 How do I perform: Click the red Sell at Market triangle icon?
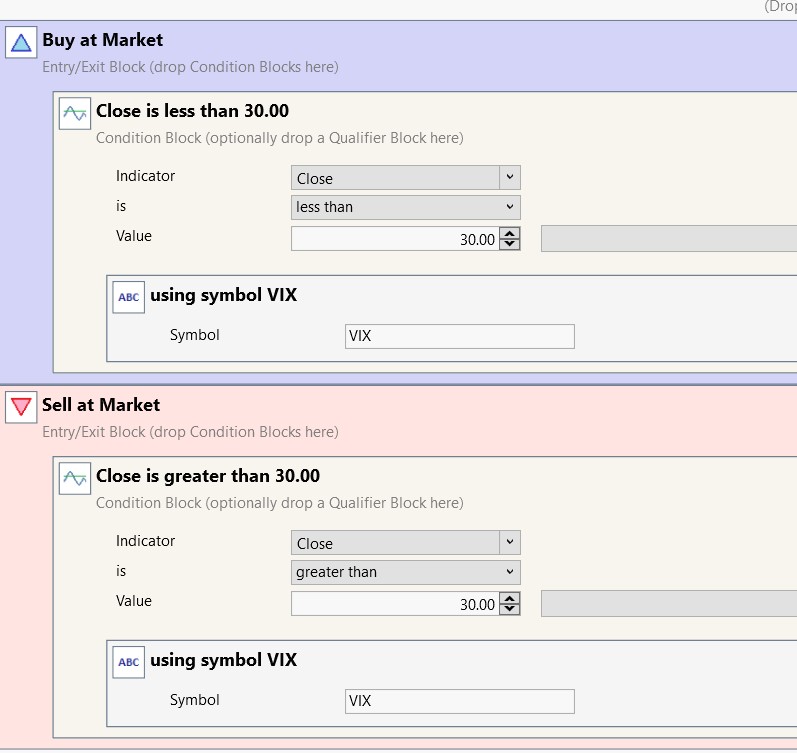21,408
